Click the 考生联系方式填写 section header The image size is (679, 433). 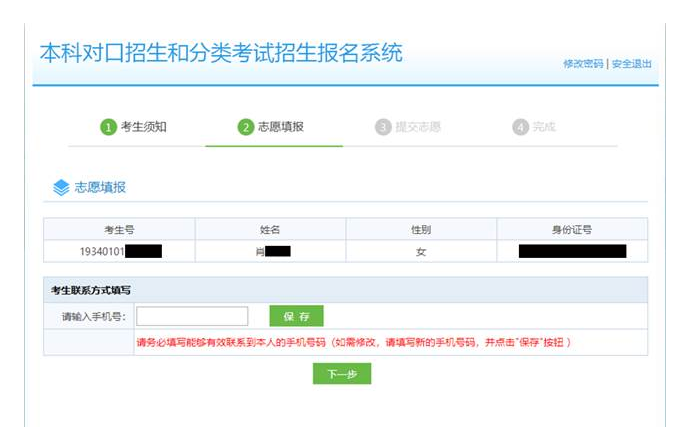[x=91, y=290]
